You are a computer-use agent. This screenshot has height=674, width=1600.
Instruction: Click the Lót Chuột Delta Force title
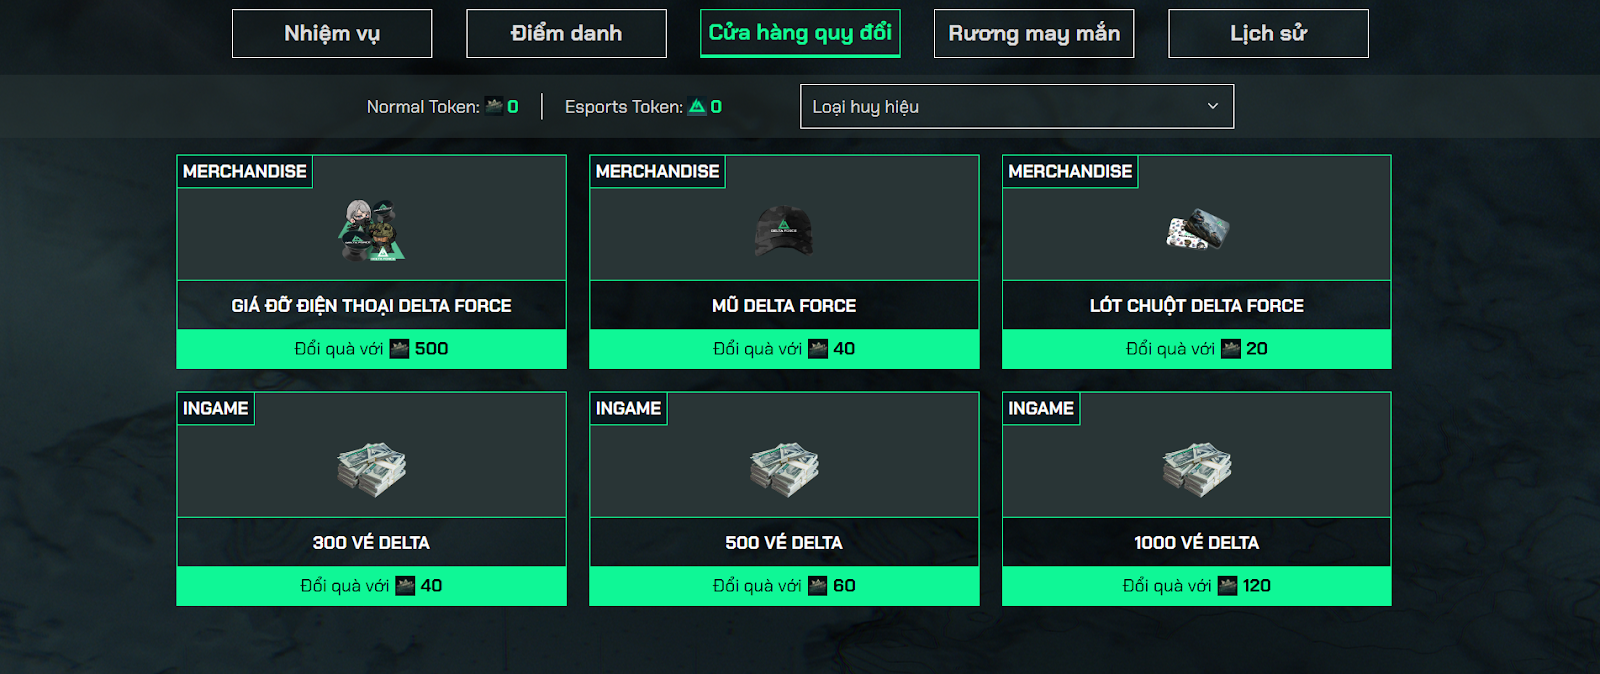point(1197,306)
